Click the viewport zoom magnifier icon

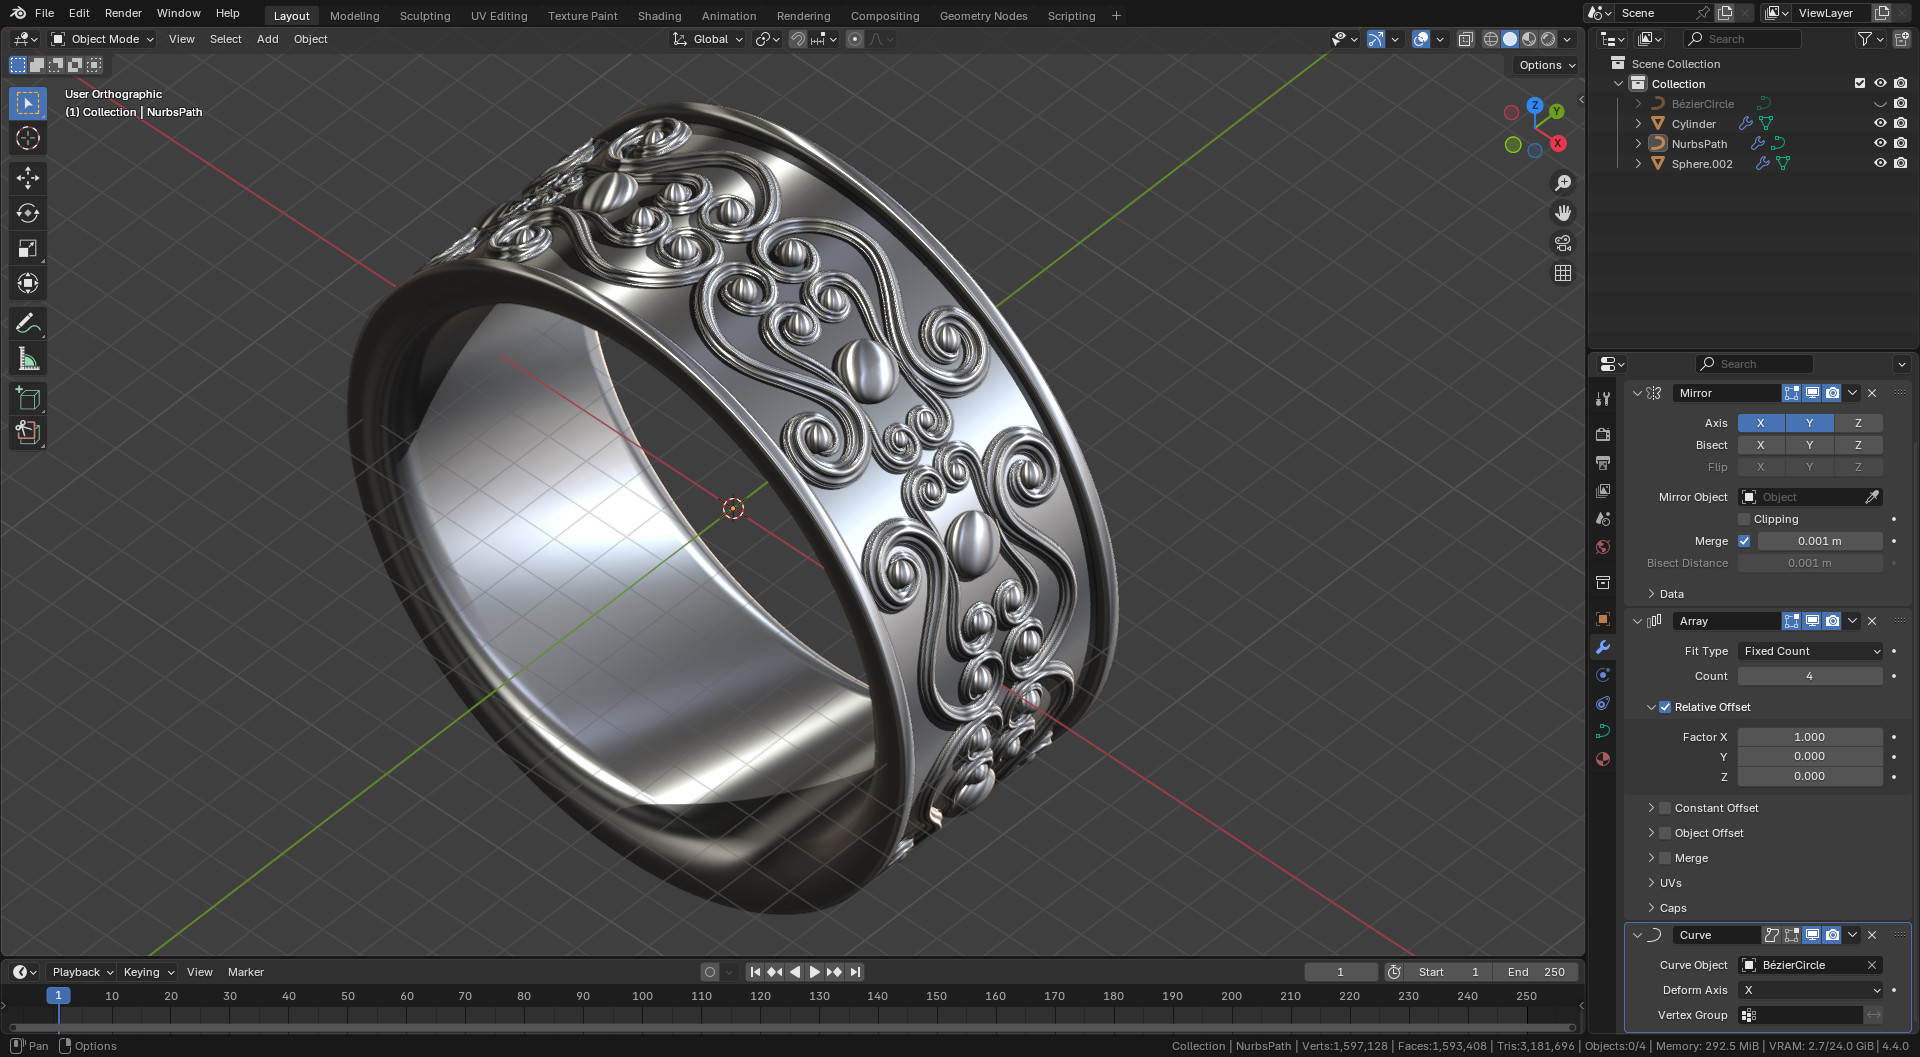(1563, 183)
